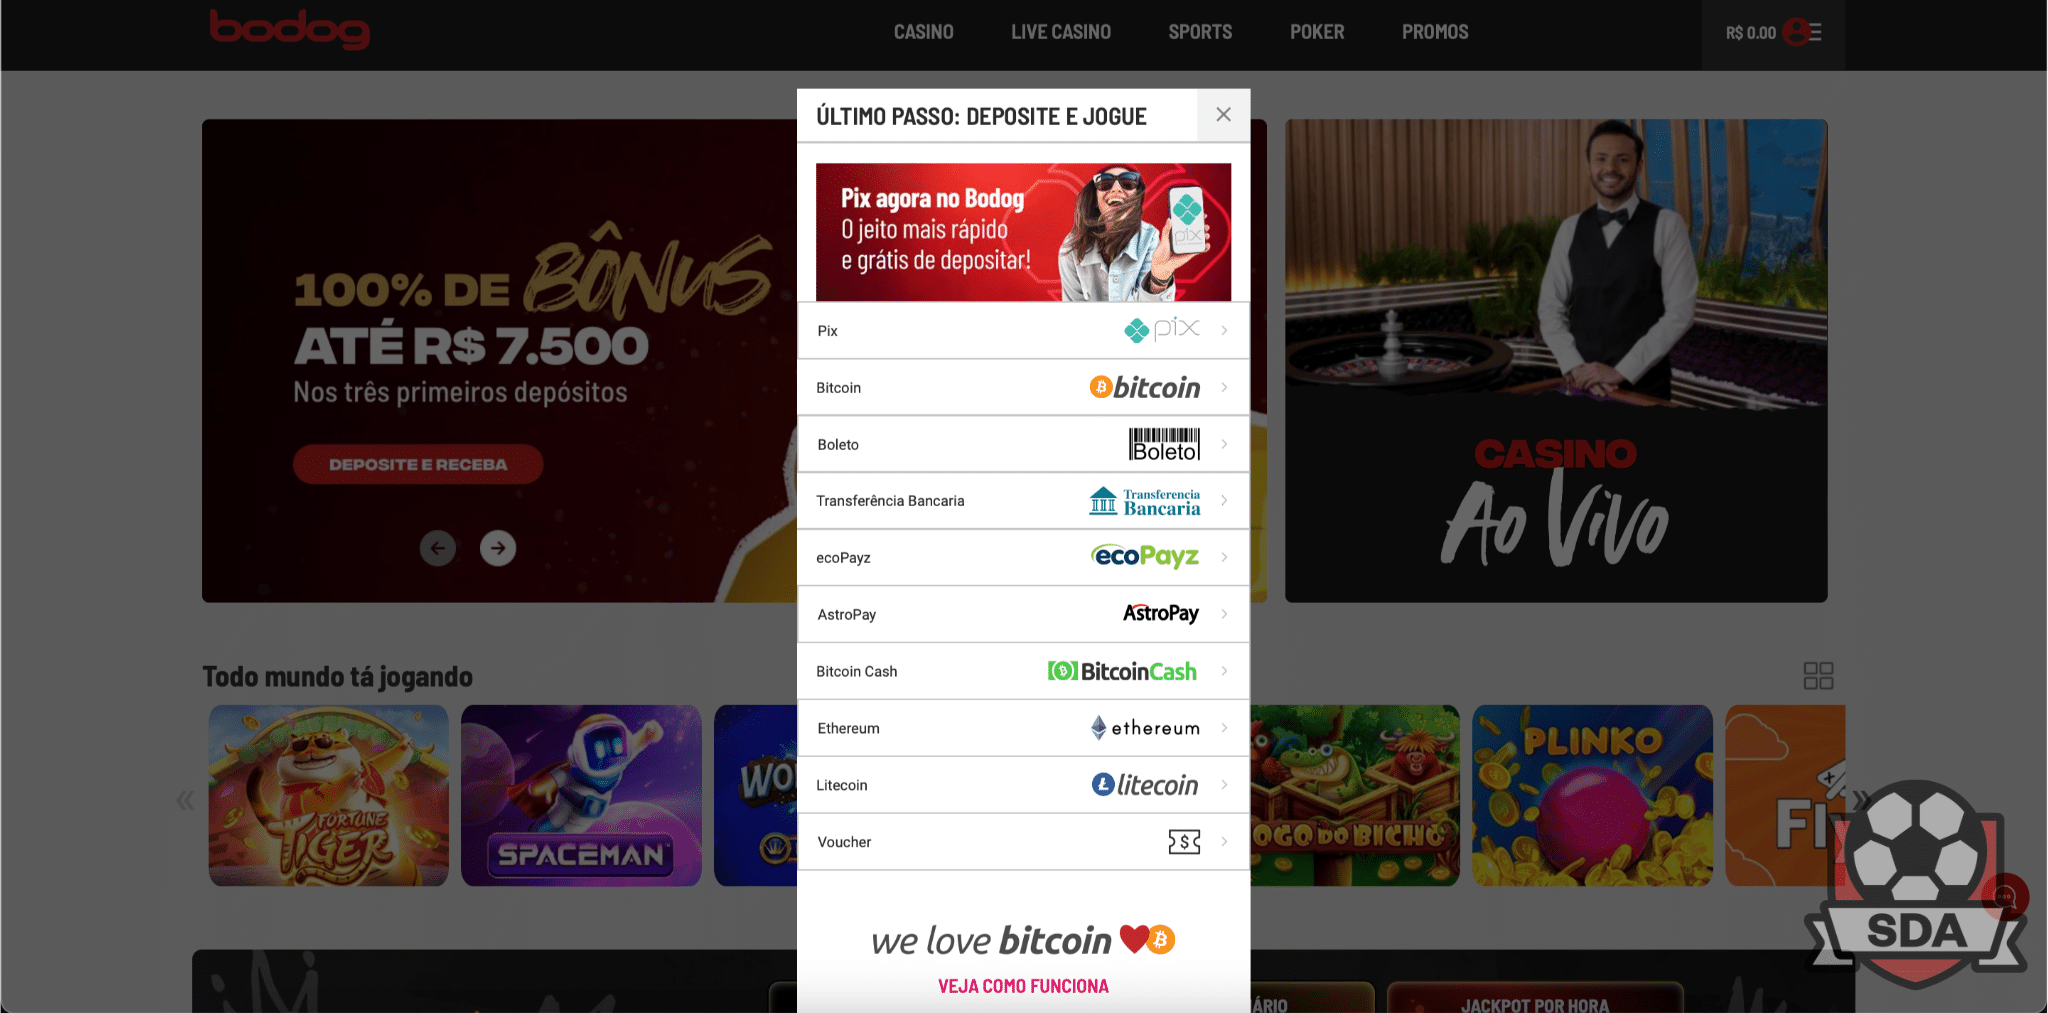Advance banner with next arrow button
This screenshot has height=1013, width=2048.
(x=498, y=548)
